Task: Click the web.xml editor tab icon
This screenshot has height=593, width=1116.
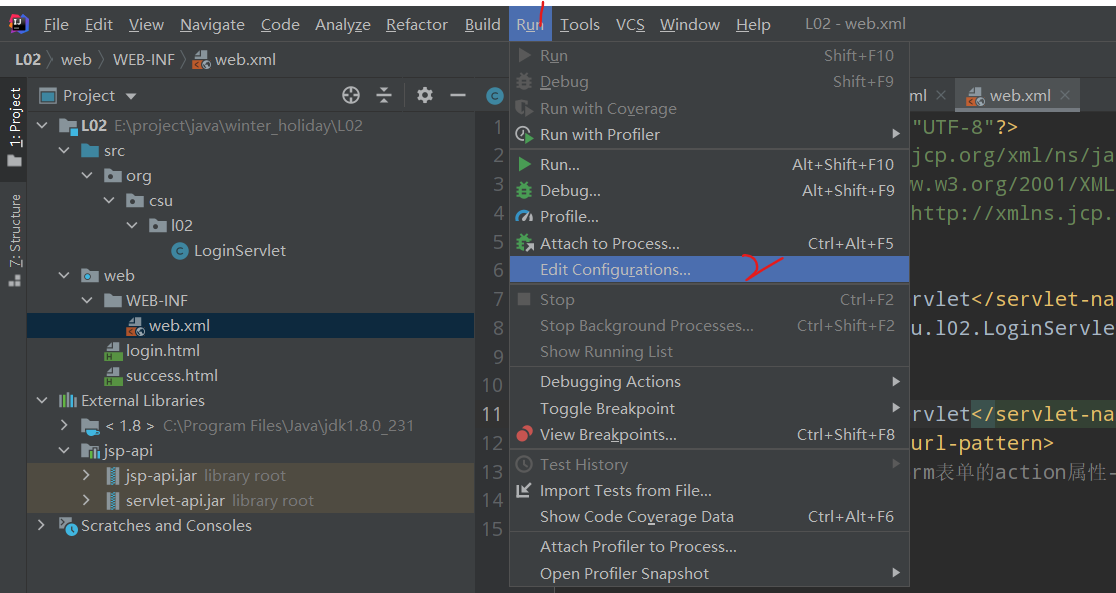Action: [x=974, y=96]
